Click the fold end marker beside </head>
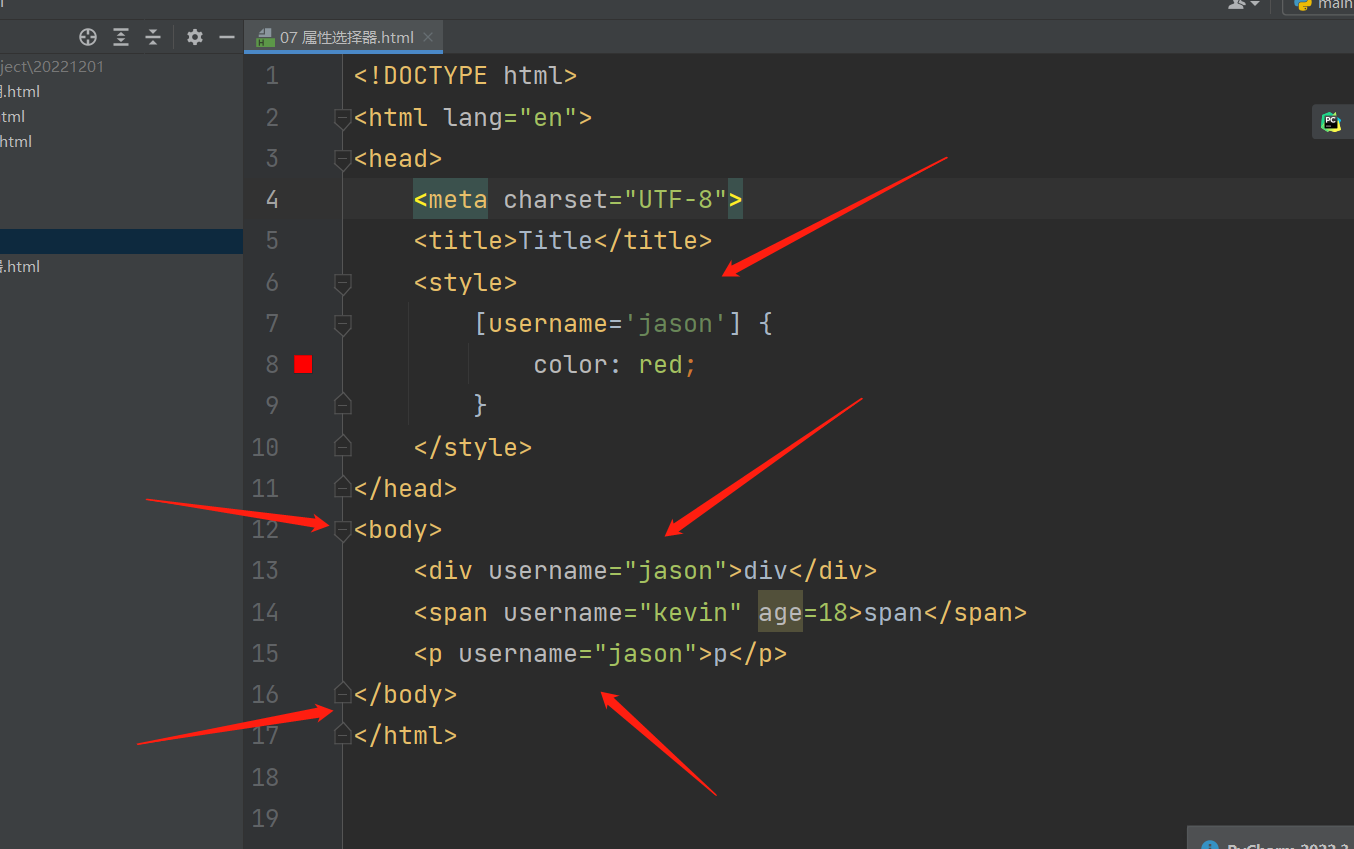 (x=343, y=487)
